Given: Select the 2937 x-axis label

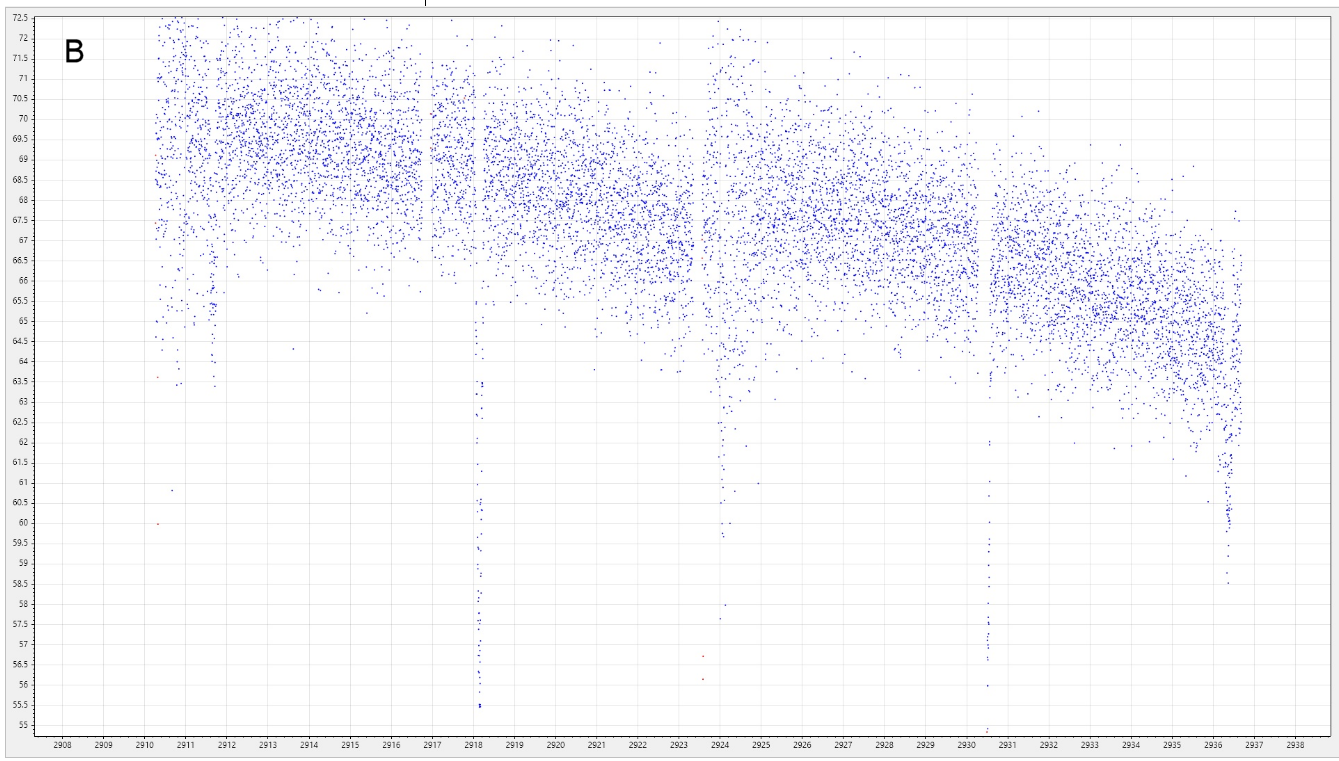Looking at the screenshot, I should (1254, 745).
